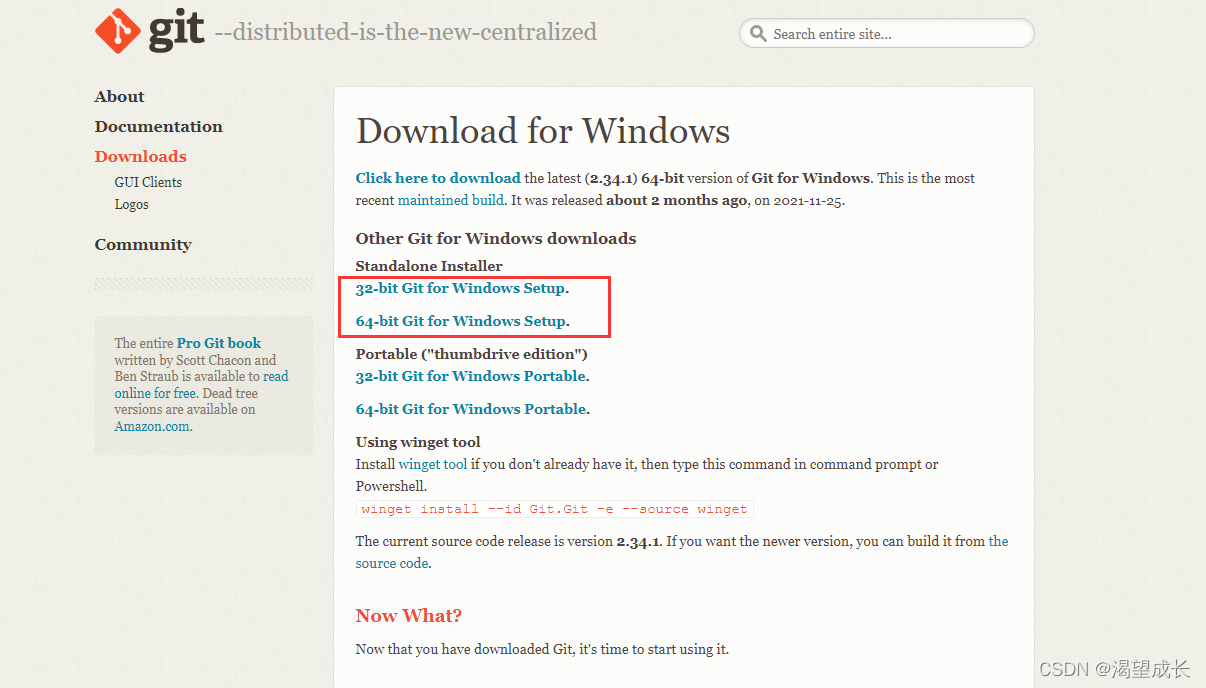
Task: Click the 'read online for free' link
Action: tap(201, 385)
